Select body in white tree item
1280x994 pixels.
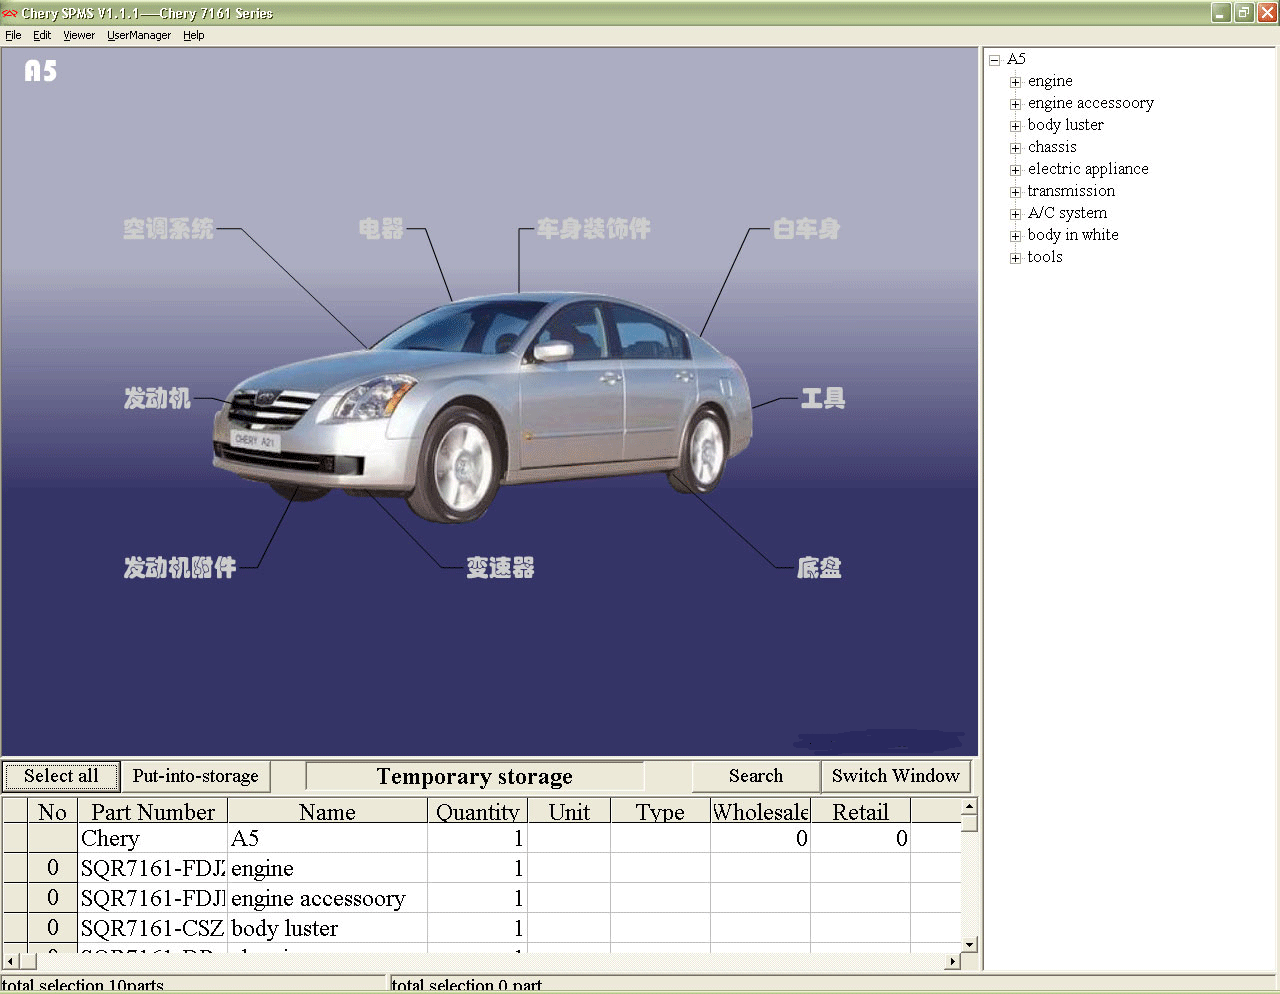pyautogui.click(x=1073, y=235)
